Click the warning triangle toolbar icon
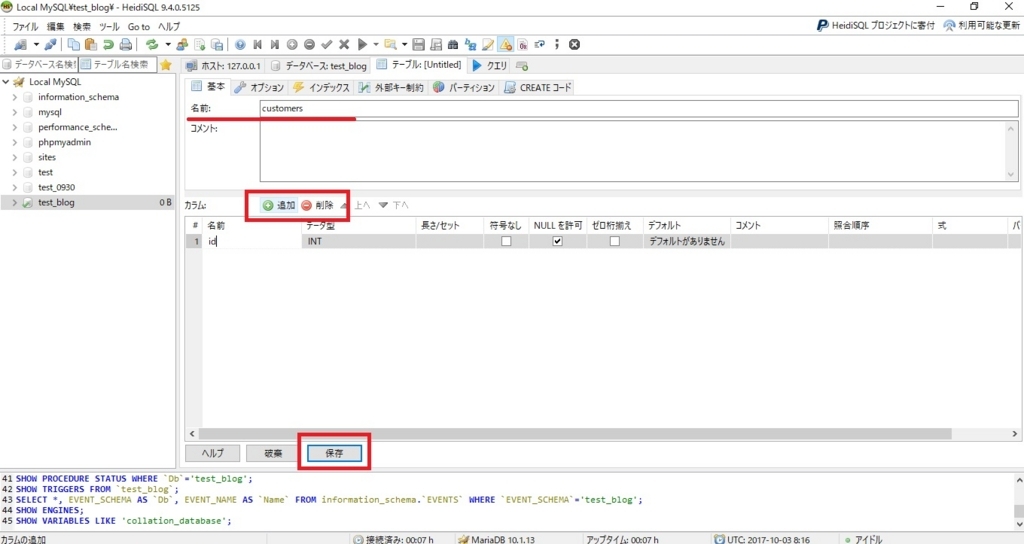Screen dimensions: 1024x544 point(505,44)
